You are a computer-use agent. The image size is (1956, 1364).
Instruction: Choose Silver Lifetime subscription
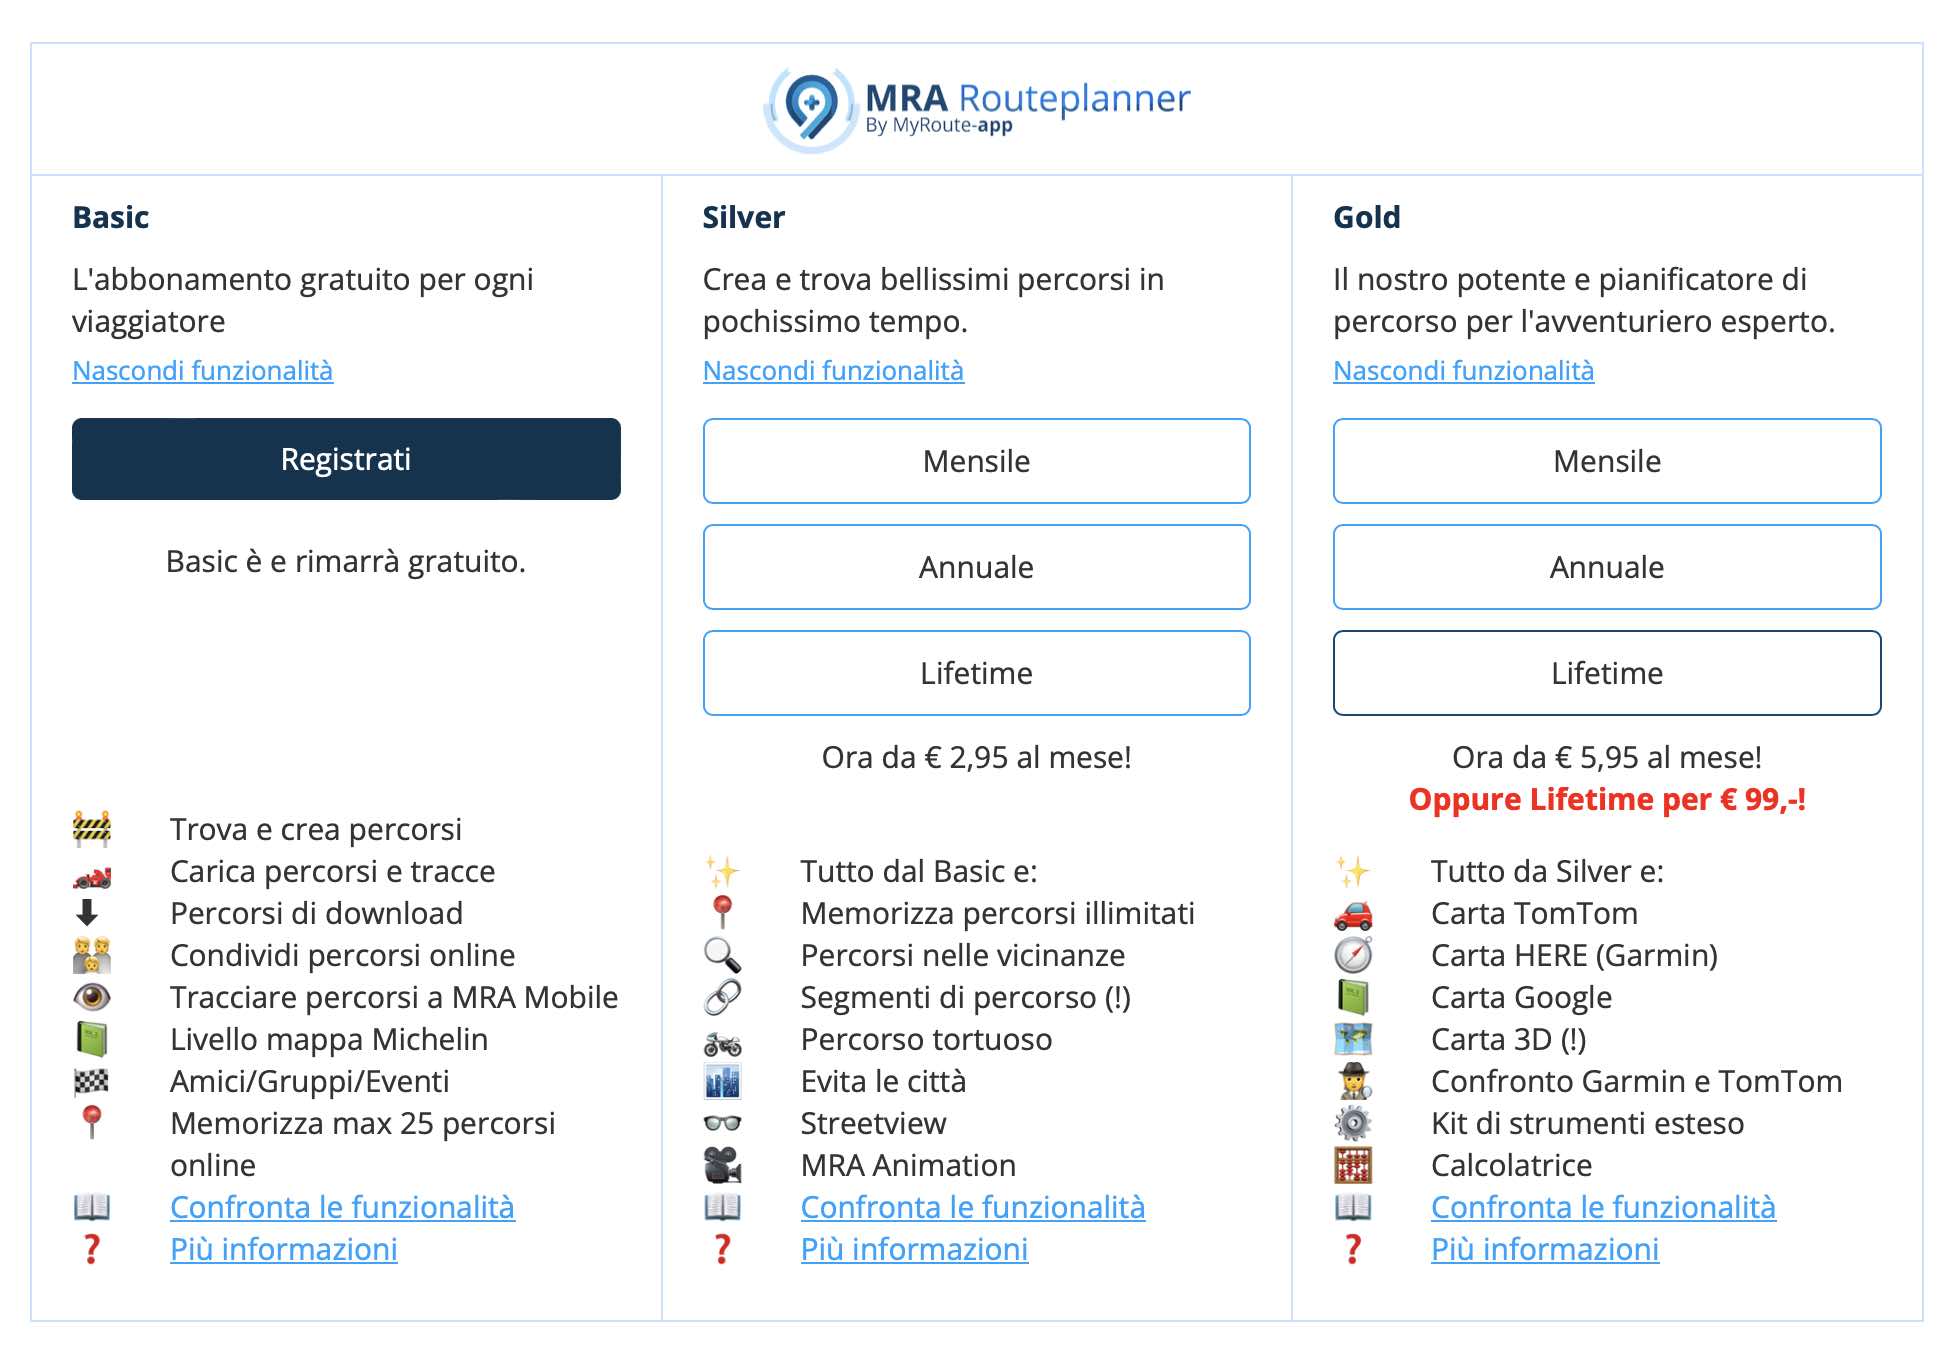977,673
